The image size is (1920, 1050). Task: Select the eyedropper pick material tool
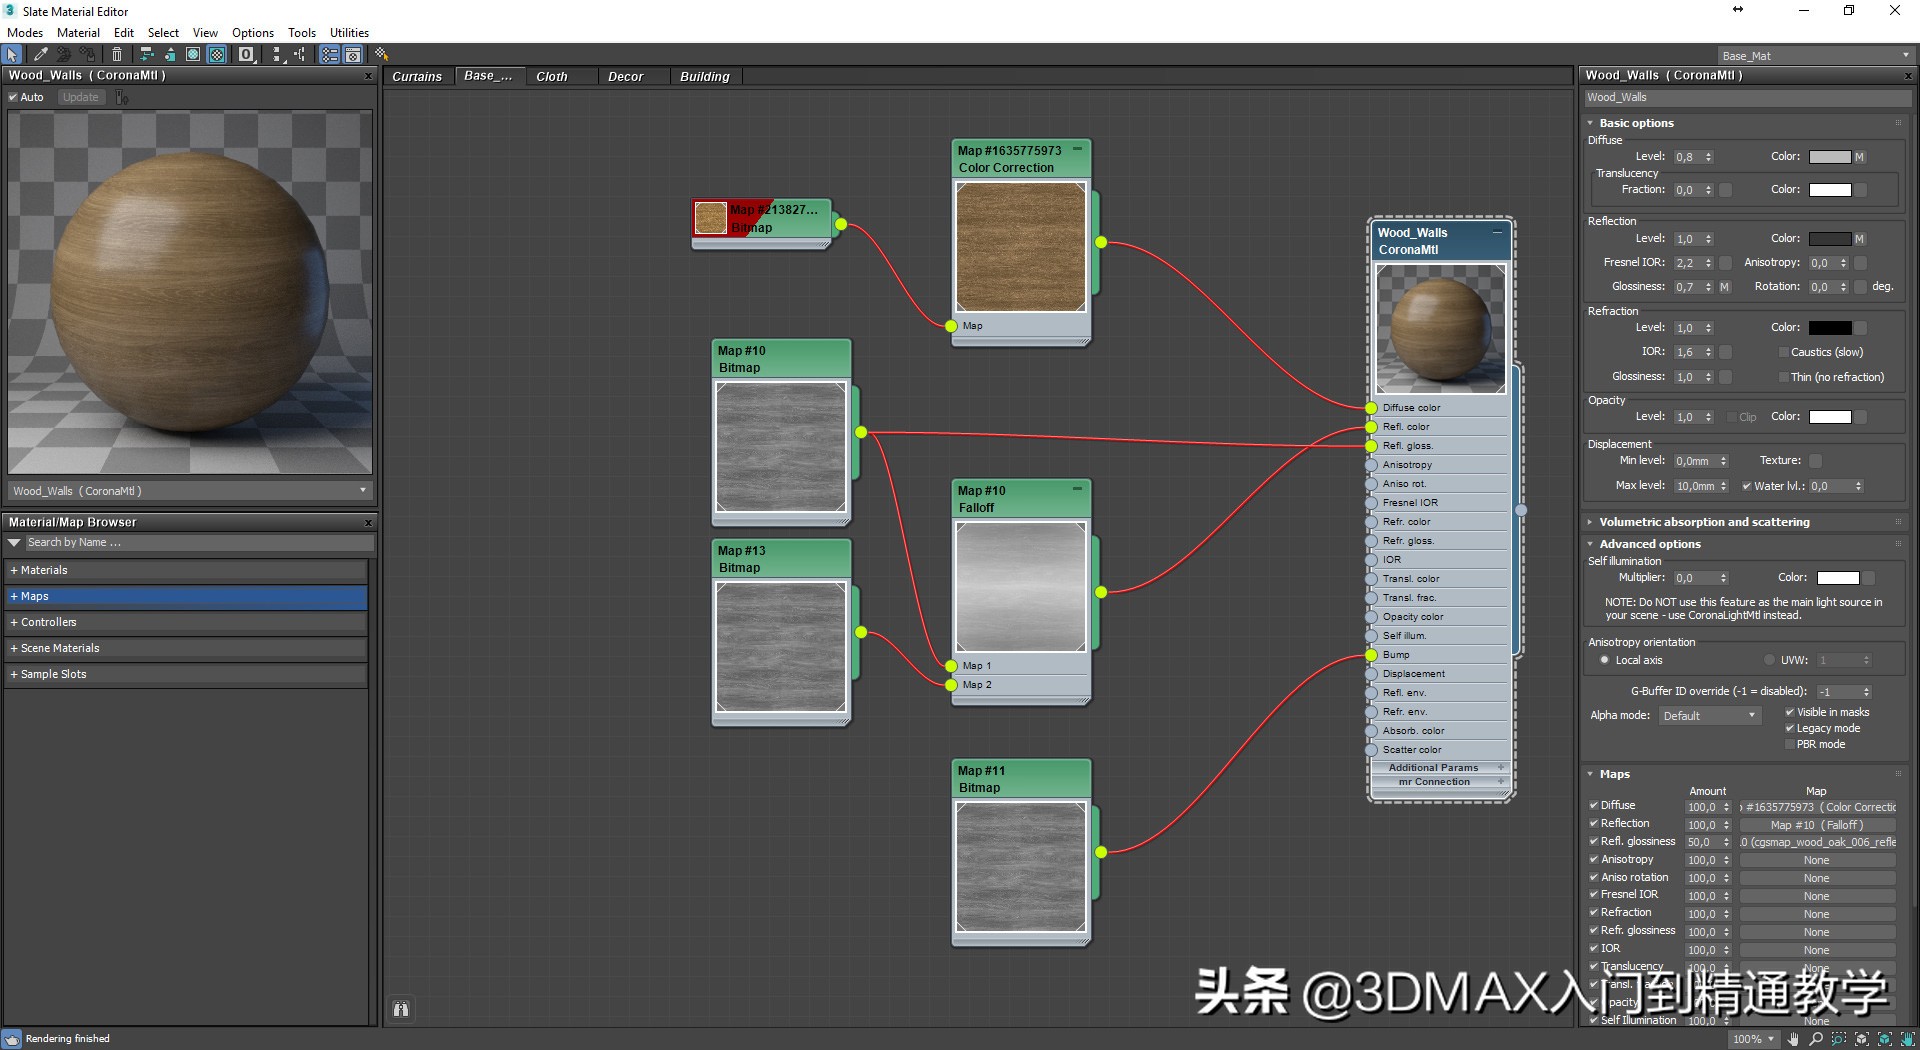pos(40,55)
